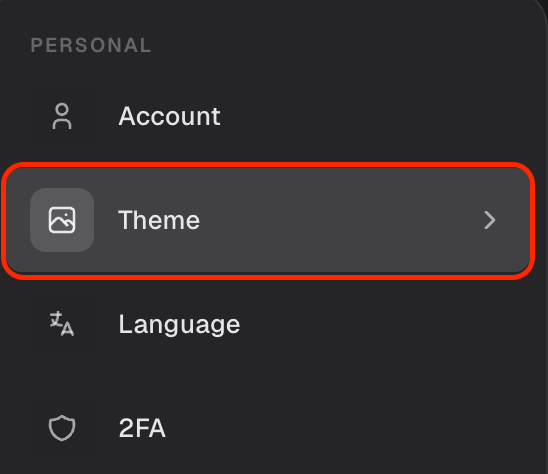Click the Account person icon
This screenshot has height=474, width=548.
62,116
